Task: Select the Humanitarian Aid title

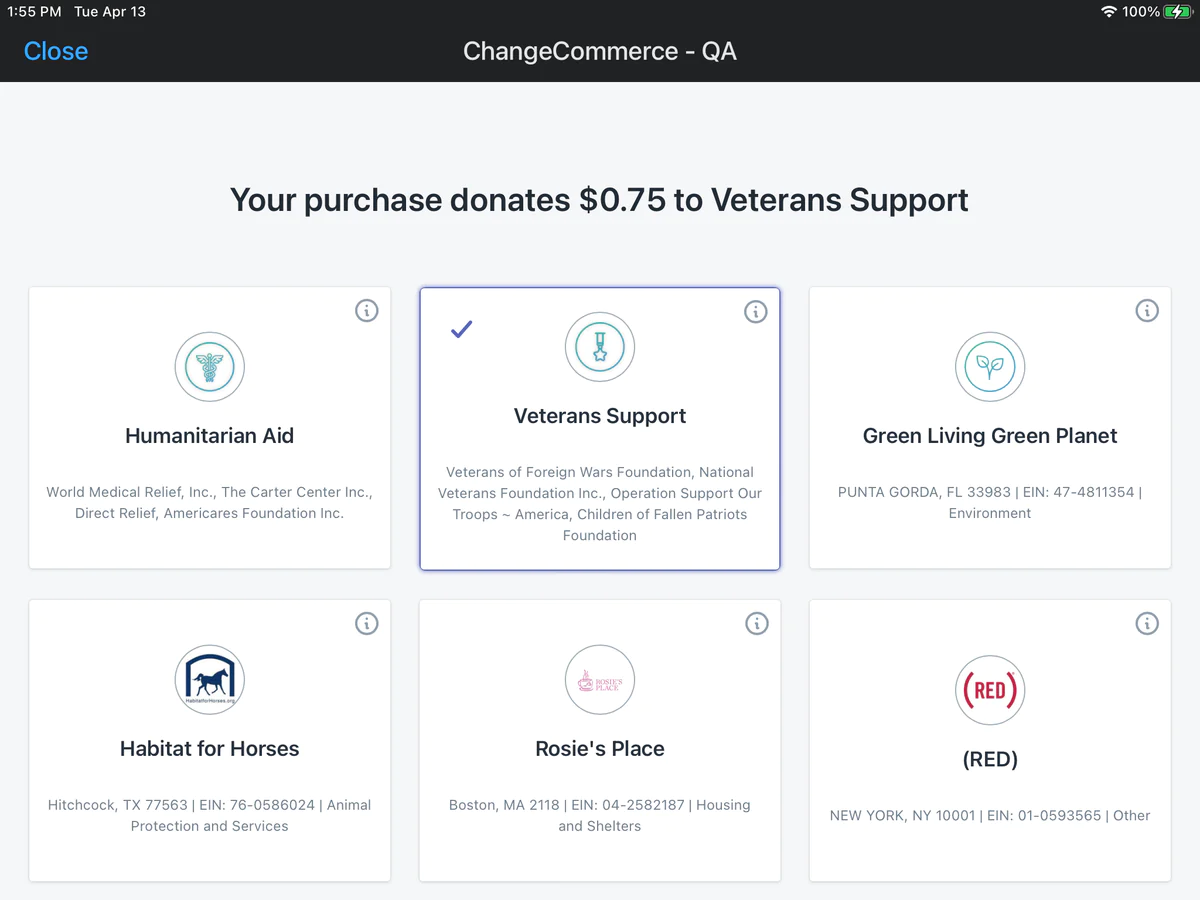Action: click(210, 436)
